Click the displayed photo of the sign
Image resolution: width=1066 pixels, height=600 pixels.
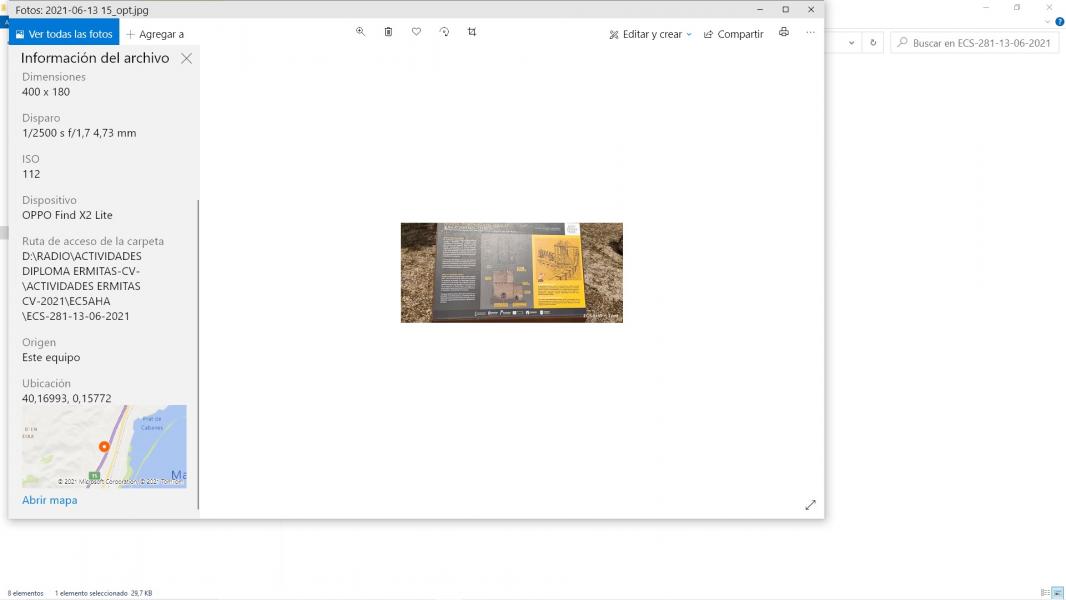point(511,272)
